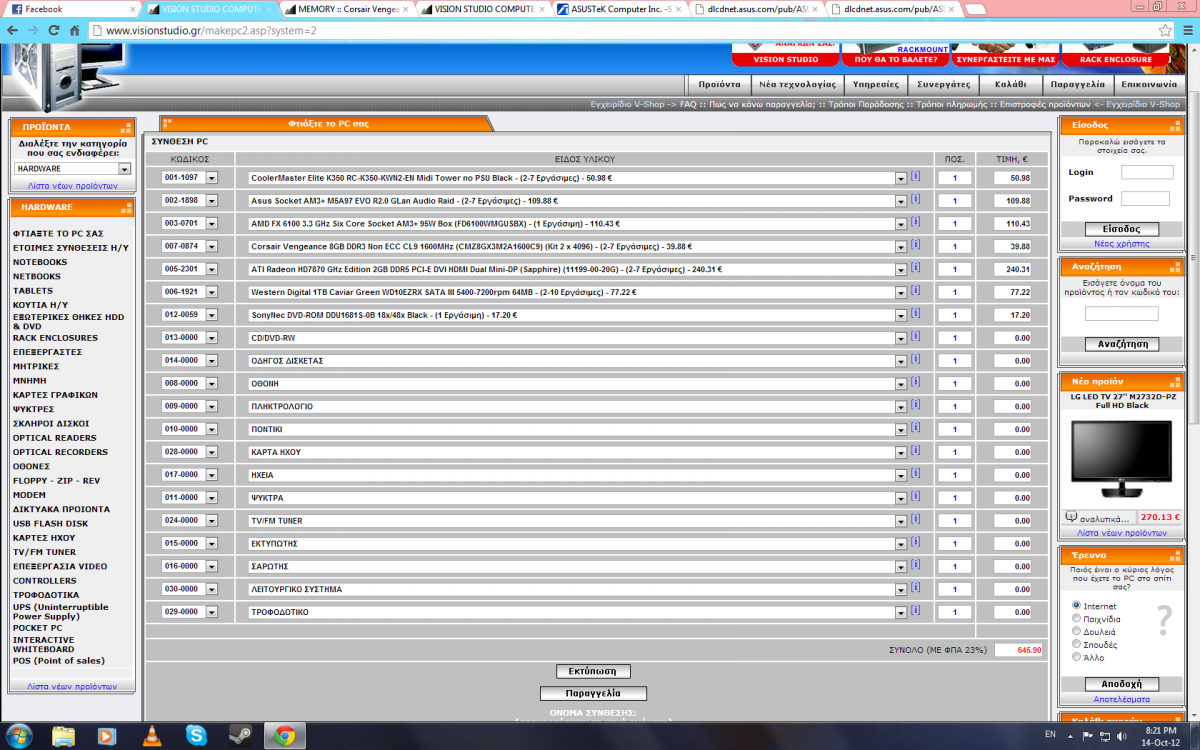The width and height of the screenshot is (1200, 750).
Task: Expand ΚΑΡΤΑ ΗΧΟΥ product dropdown
Action: [x=901, y=452]
